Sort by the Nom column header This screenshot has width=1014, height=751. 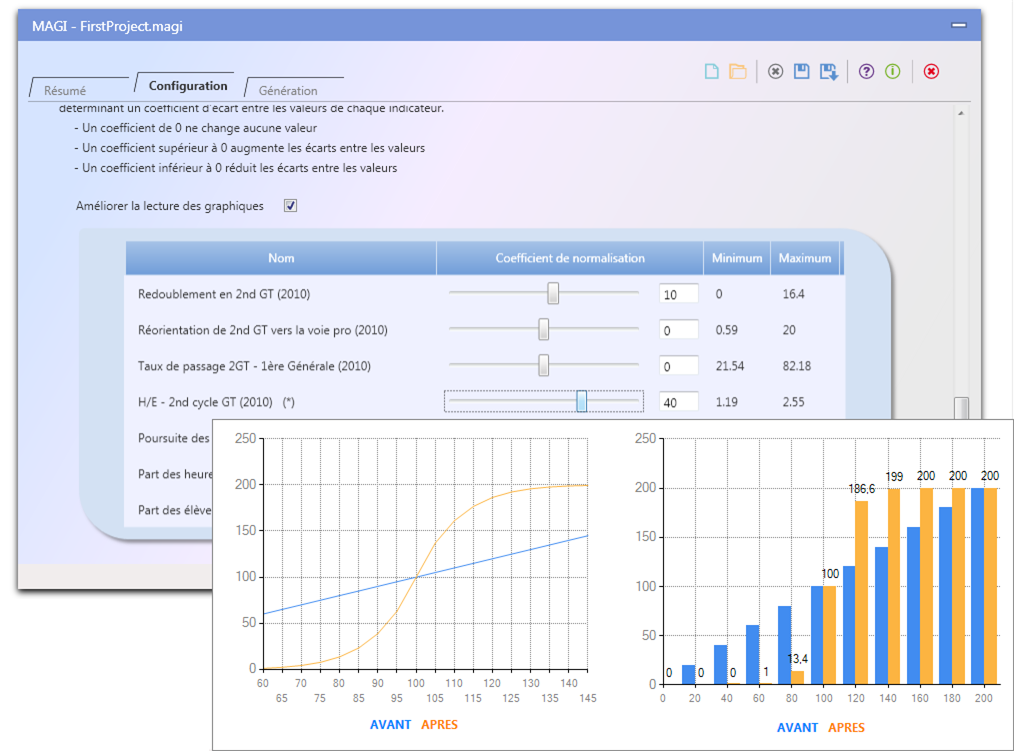pos(281,258)
